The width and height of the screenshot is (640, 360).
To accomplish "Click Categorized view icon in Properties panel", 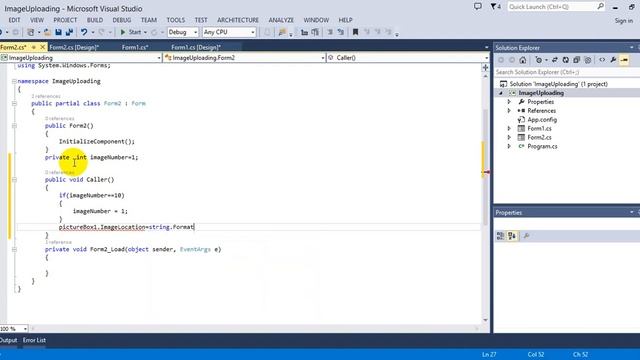I will (x=500, y=236).
